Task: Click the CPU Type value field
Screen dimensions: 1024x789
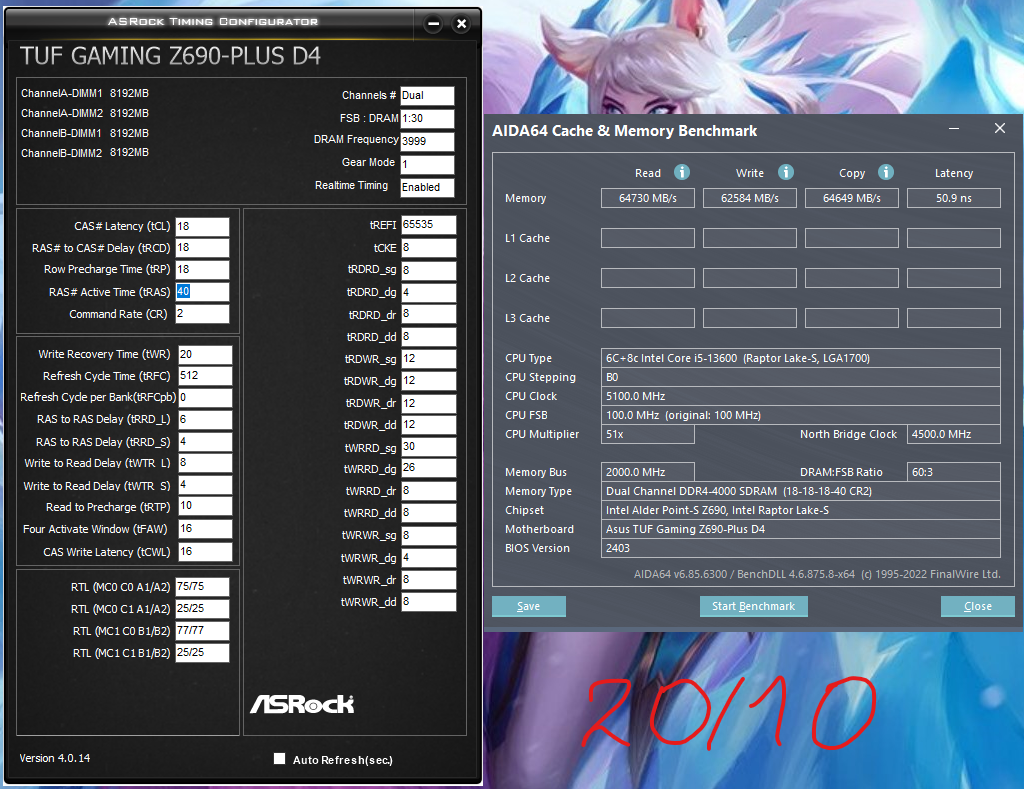Action: click(x=801, y=358)
